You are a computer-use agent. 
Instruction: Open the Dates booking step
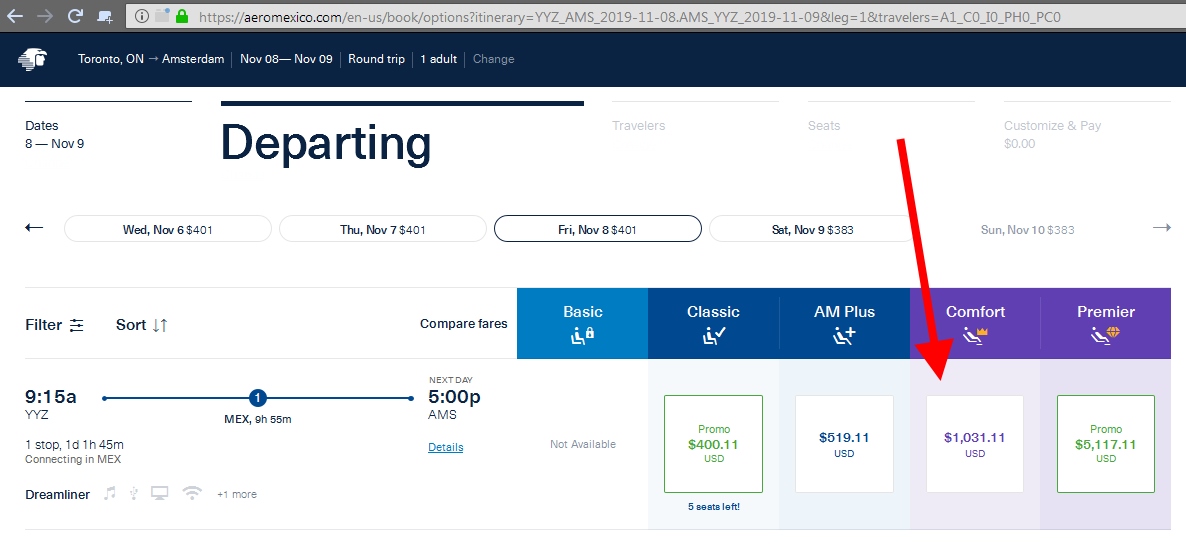tap(108, 127)
